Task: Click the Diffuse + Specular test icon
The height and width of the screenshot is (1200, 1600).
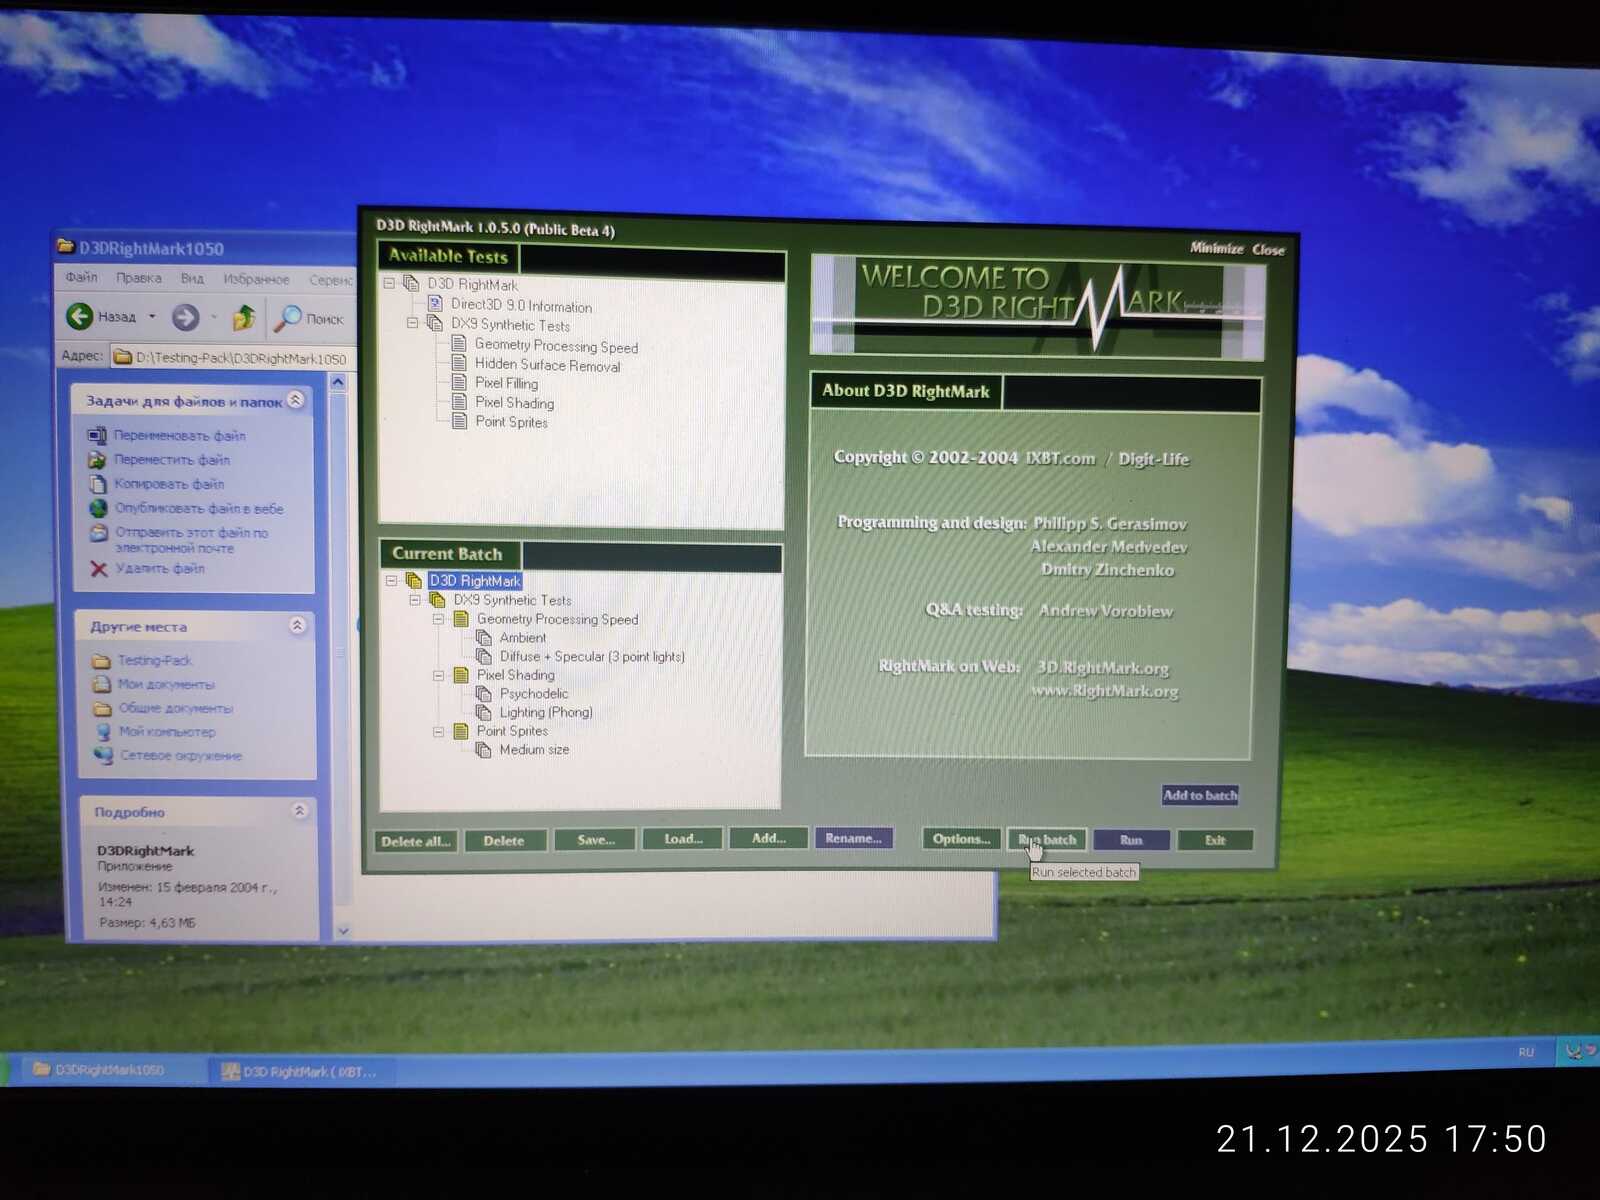Action: 484,656
